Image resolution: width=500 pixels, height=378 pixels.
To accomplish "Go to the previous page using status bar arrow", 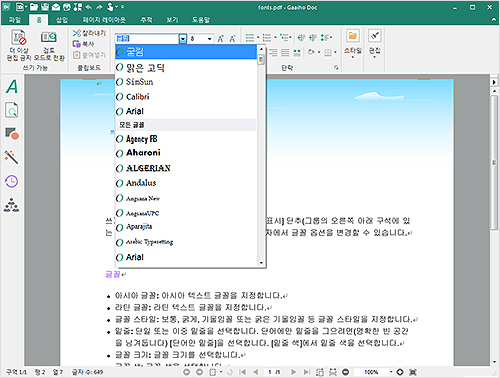I will click(x=256, y=372).
